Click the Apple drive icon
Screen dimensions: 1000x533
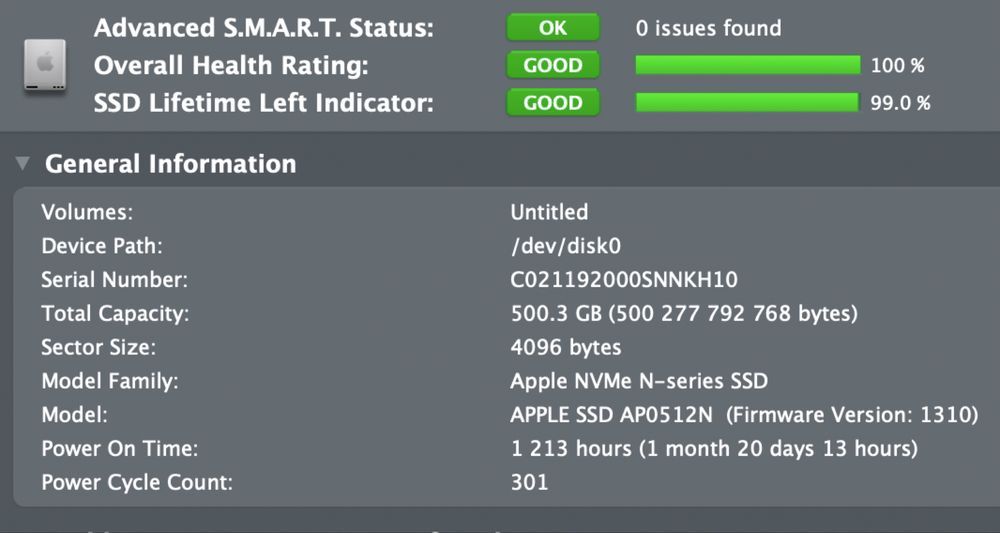[45, 67]
